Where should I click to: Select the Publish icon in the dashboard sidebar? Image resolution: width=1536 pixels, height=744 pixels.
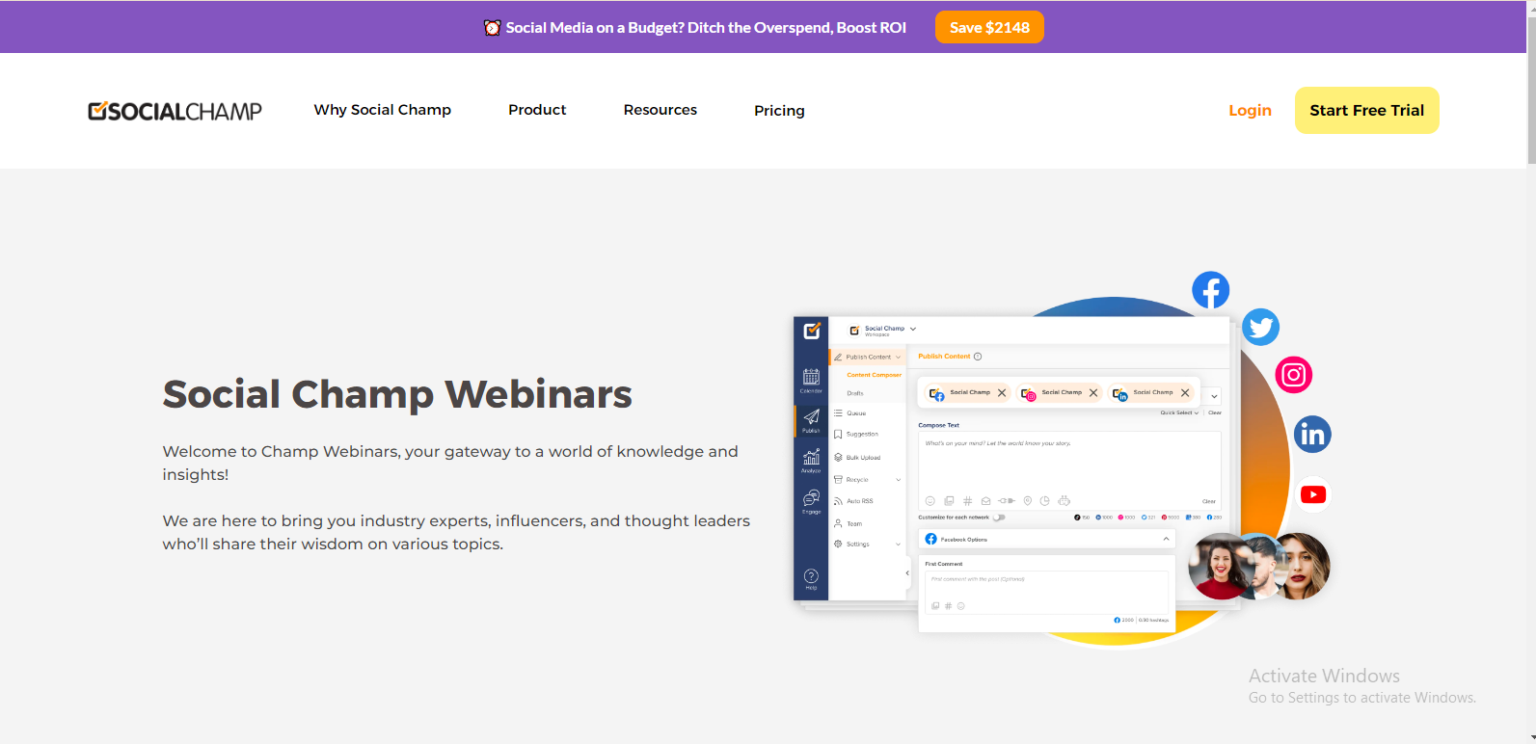[809, 415]
